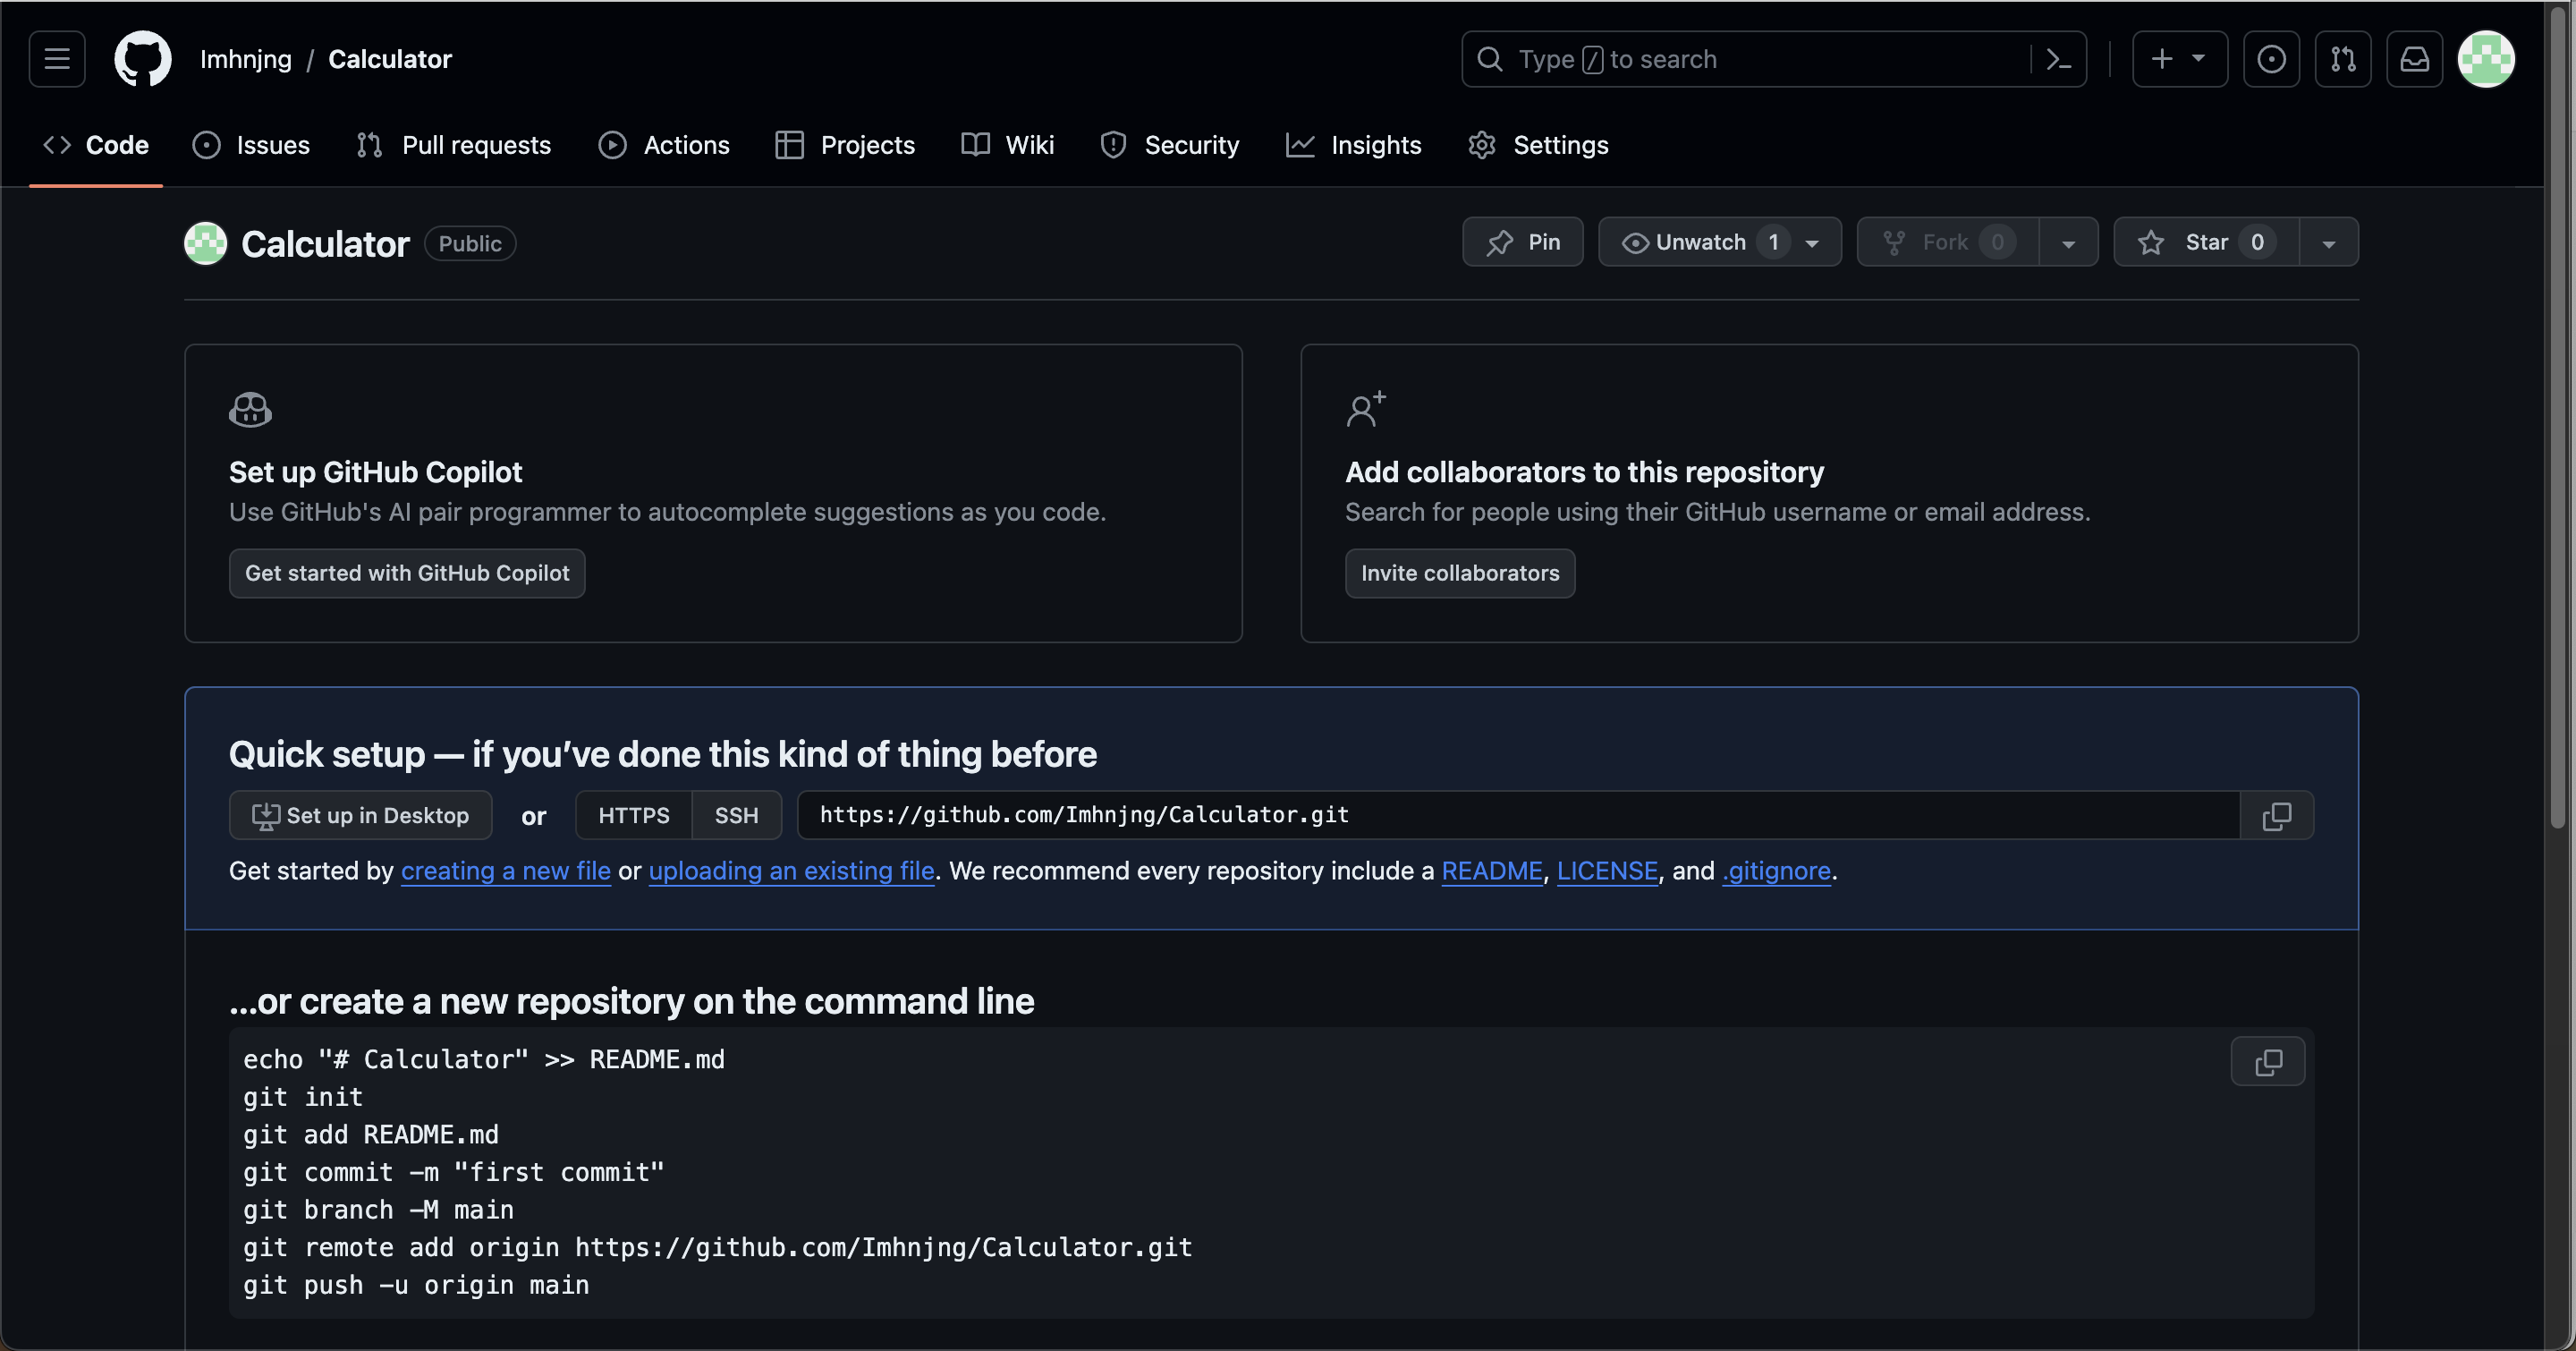
Task: Open the user avatar menu
Action: click(x=2486, y=59)
